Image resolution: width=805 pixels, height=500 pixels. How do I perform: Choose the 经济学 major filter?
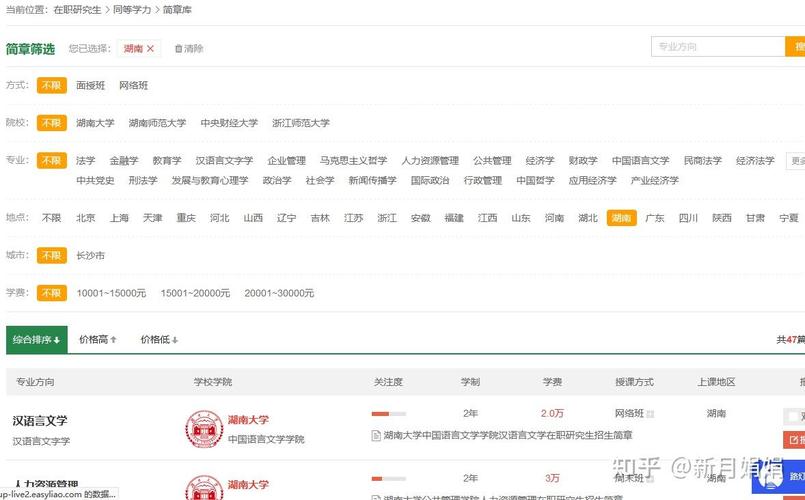(540, 161)
